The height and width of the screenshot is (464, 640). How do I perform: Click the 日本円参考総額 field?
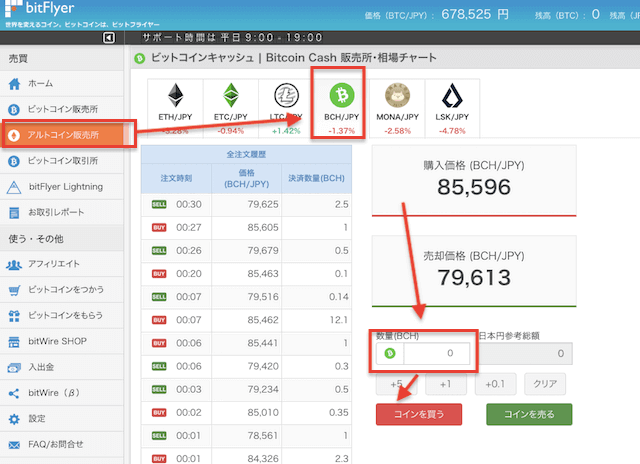pos(526,353)
